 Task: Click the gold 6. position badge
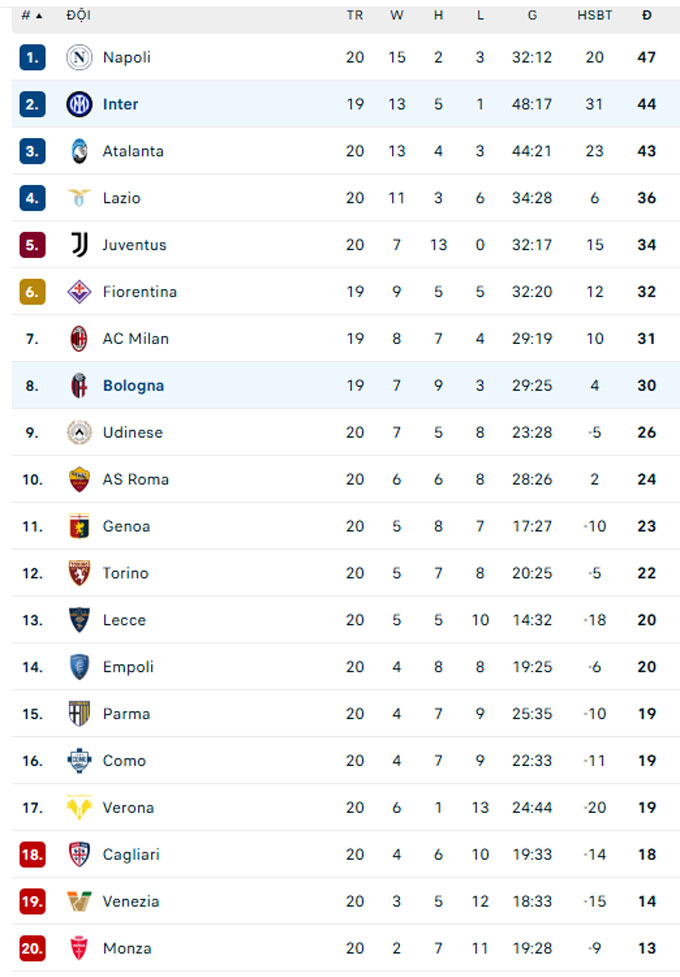point(32,292)
